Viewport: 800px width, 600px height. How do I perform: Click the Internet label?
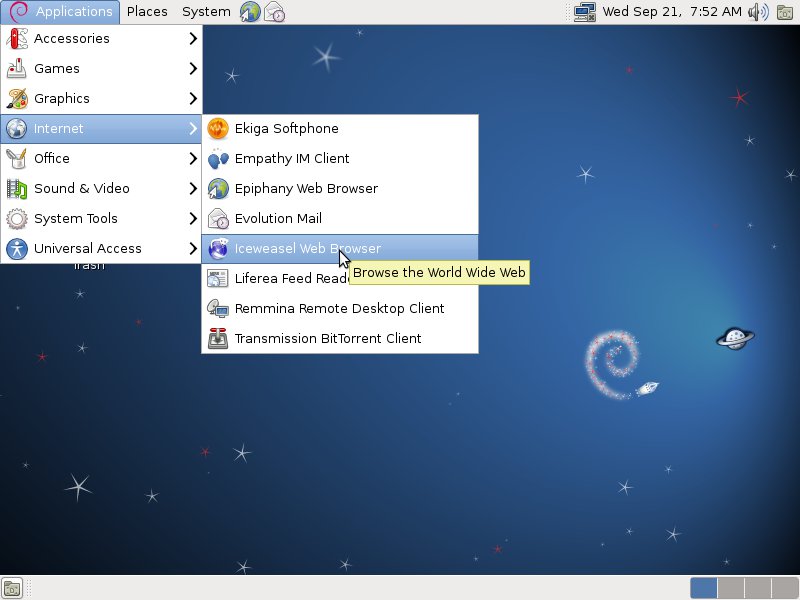[58, 129]
